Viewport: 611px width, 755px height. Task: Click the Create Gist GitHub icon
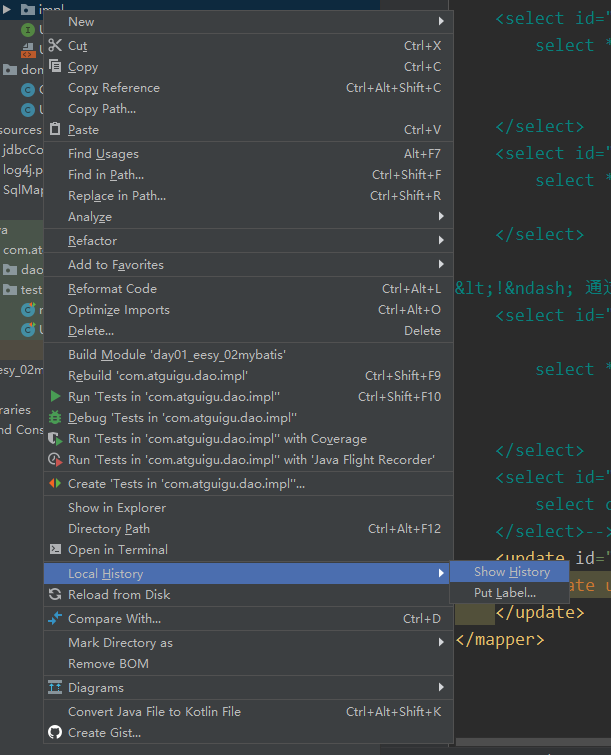pos(55,733)
